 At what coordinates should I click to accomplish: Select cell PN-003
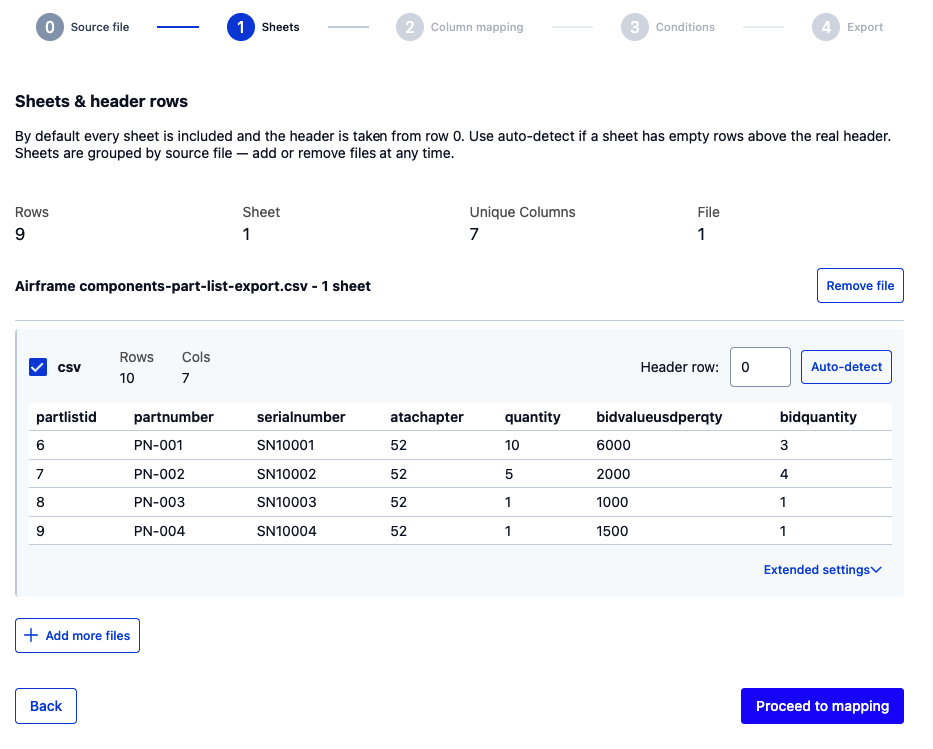159,502
